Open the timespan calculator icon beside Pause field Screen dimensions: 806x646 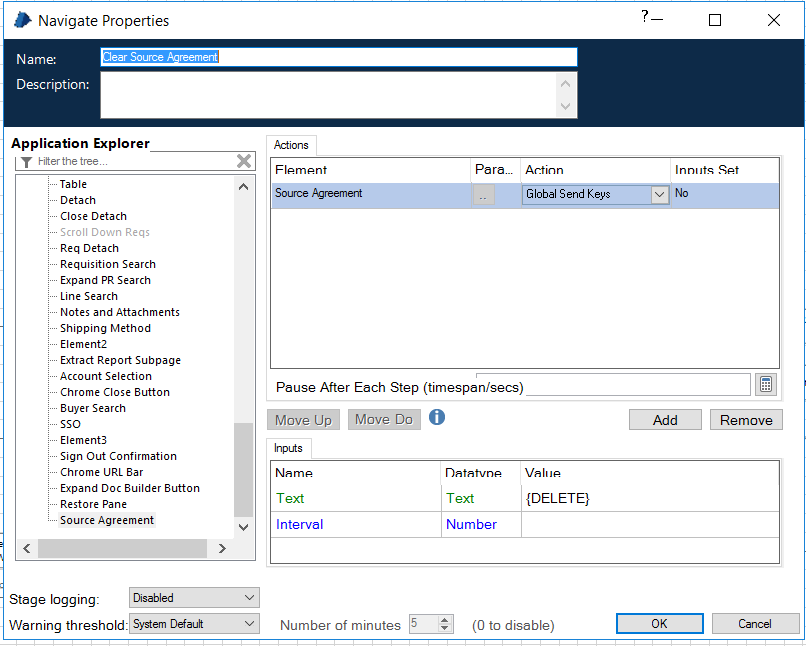[x=765, y=383]
